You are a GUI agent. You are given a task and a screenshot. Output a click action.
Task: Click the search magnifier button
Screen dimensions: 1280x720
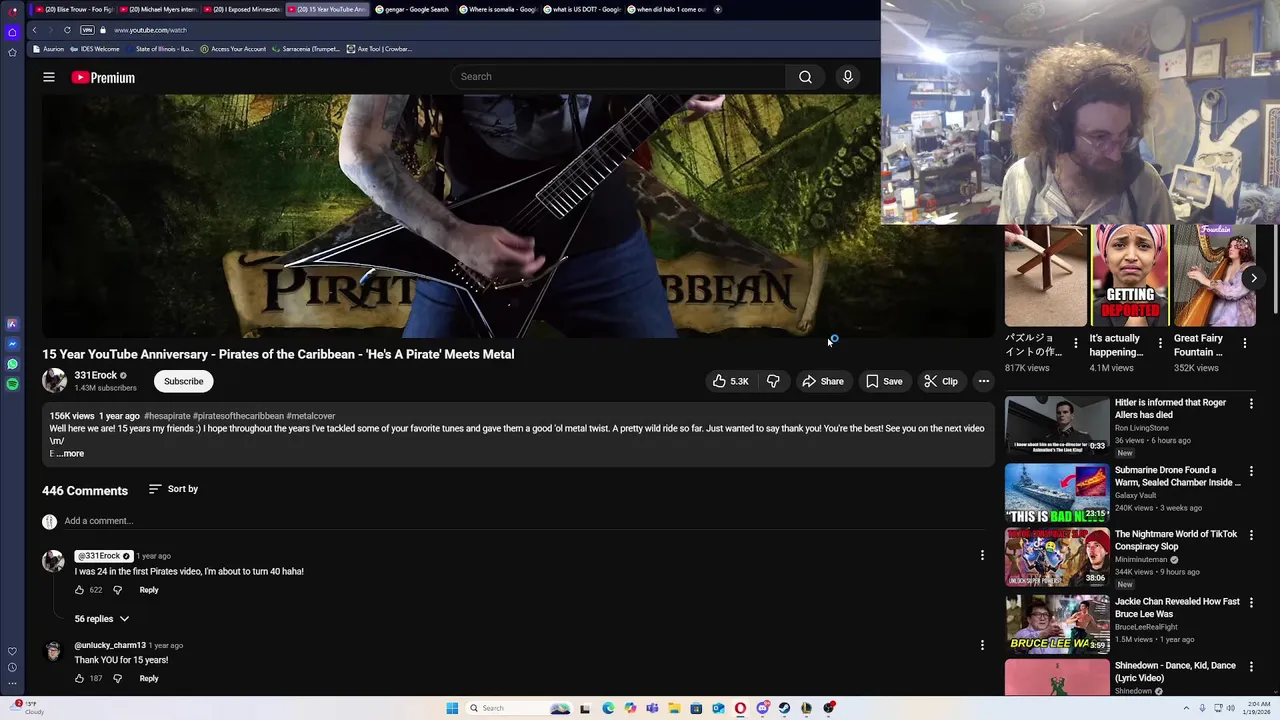click(805, 77)
